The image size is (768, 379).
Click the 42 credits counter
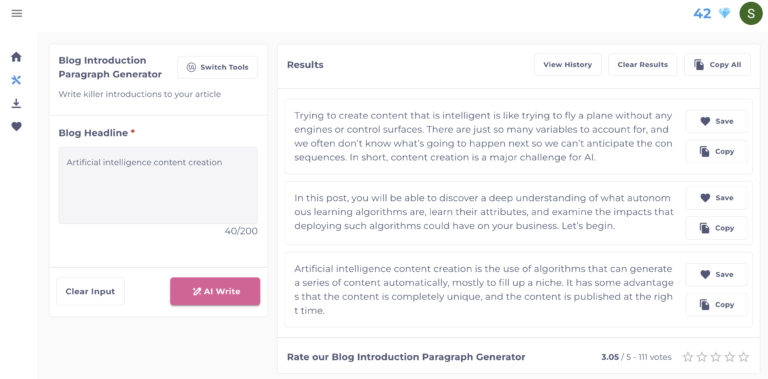point(702,14)
